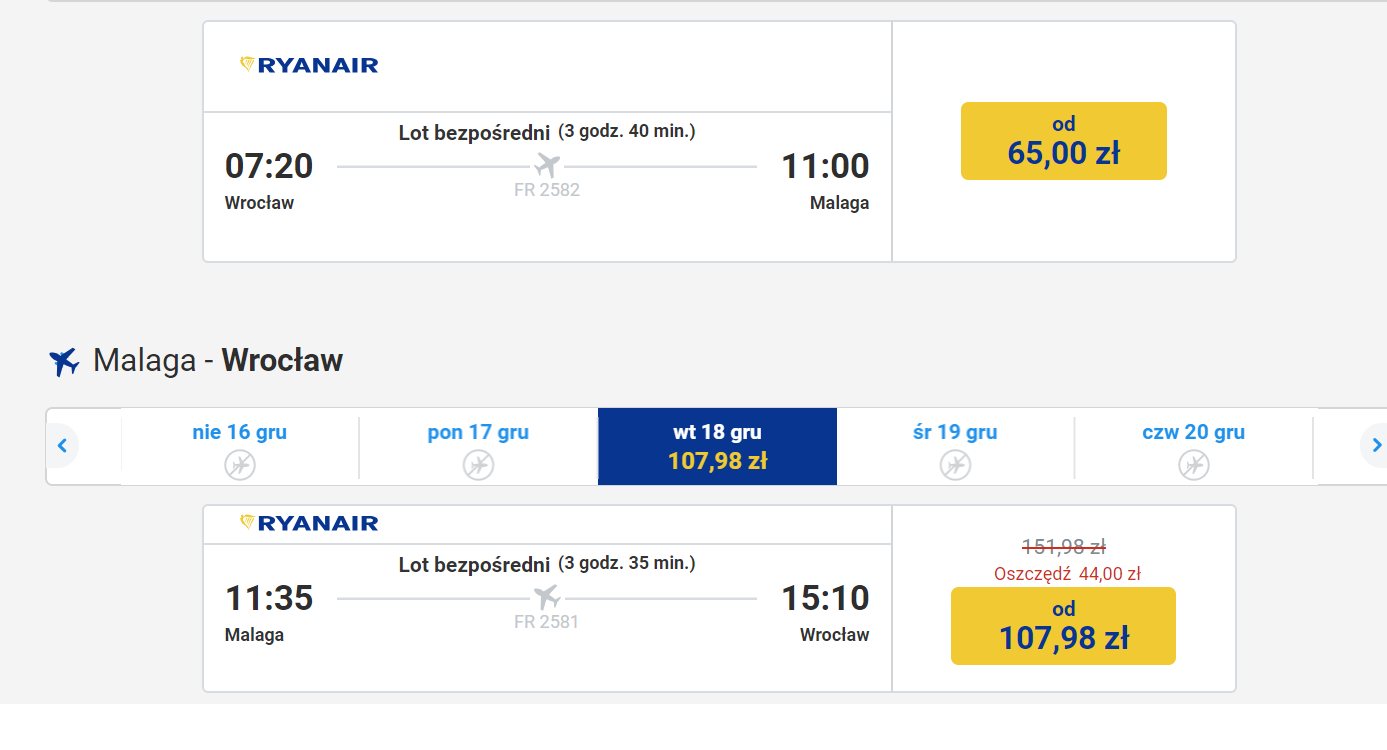The height and width of the screenshot is (750, 1387).
Task: Click the flight number FR 2582
Action: coord(547,190)
